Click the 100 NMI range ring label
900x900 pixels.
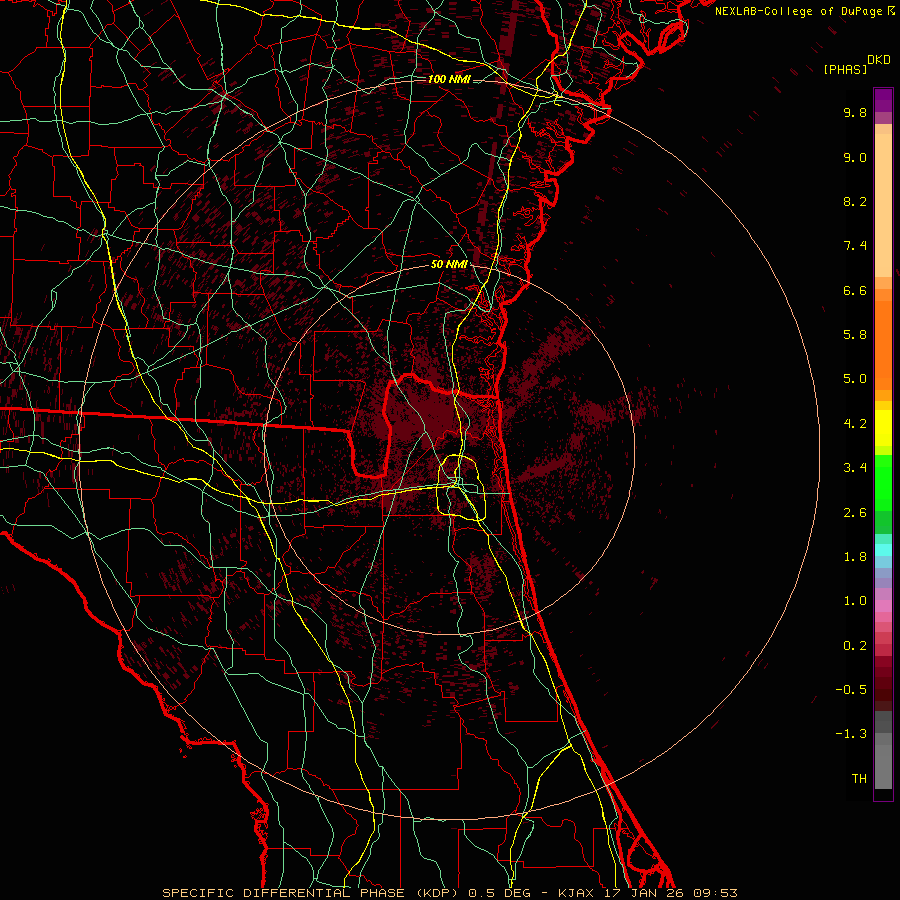point(449,79)
